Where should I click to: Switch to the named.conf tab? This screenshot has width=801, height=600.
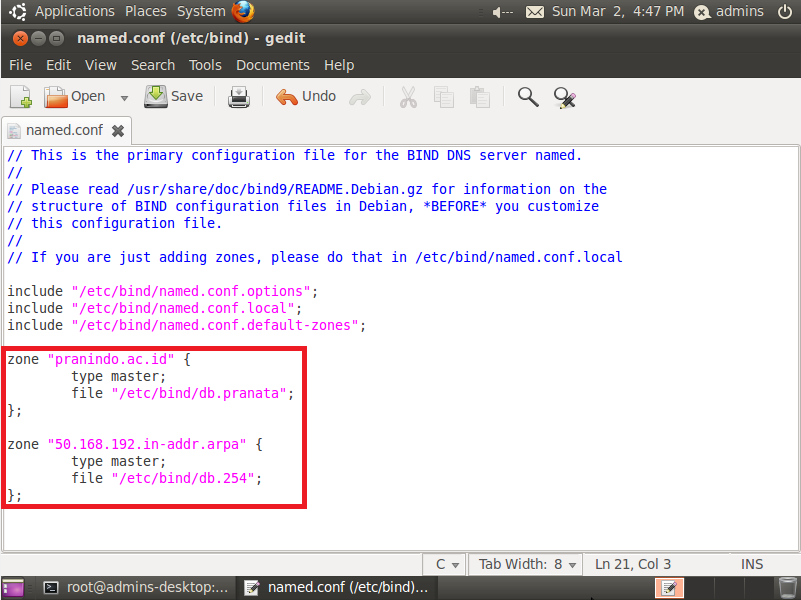62,130
